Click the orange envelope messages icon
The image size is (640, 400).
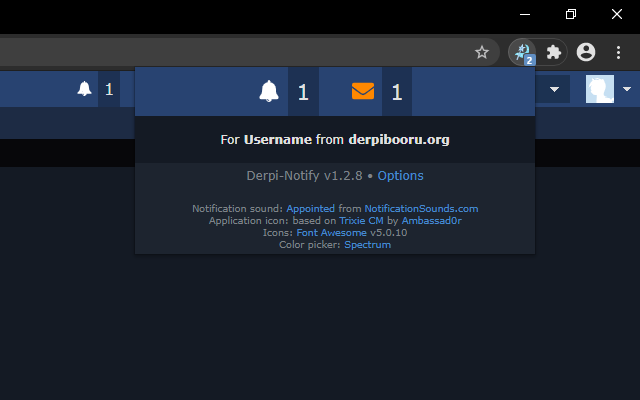(363, 91)
